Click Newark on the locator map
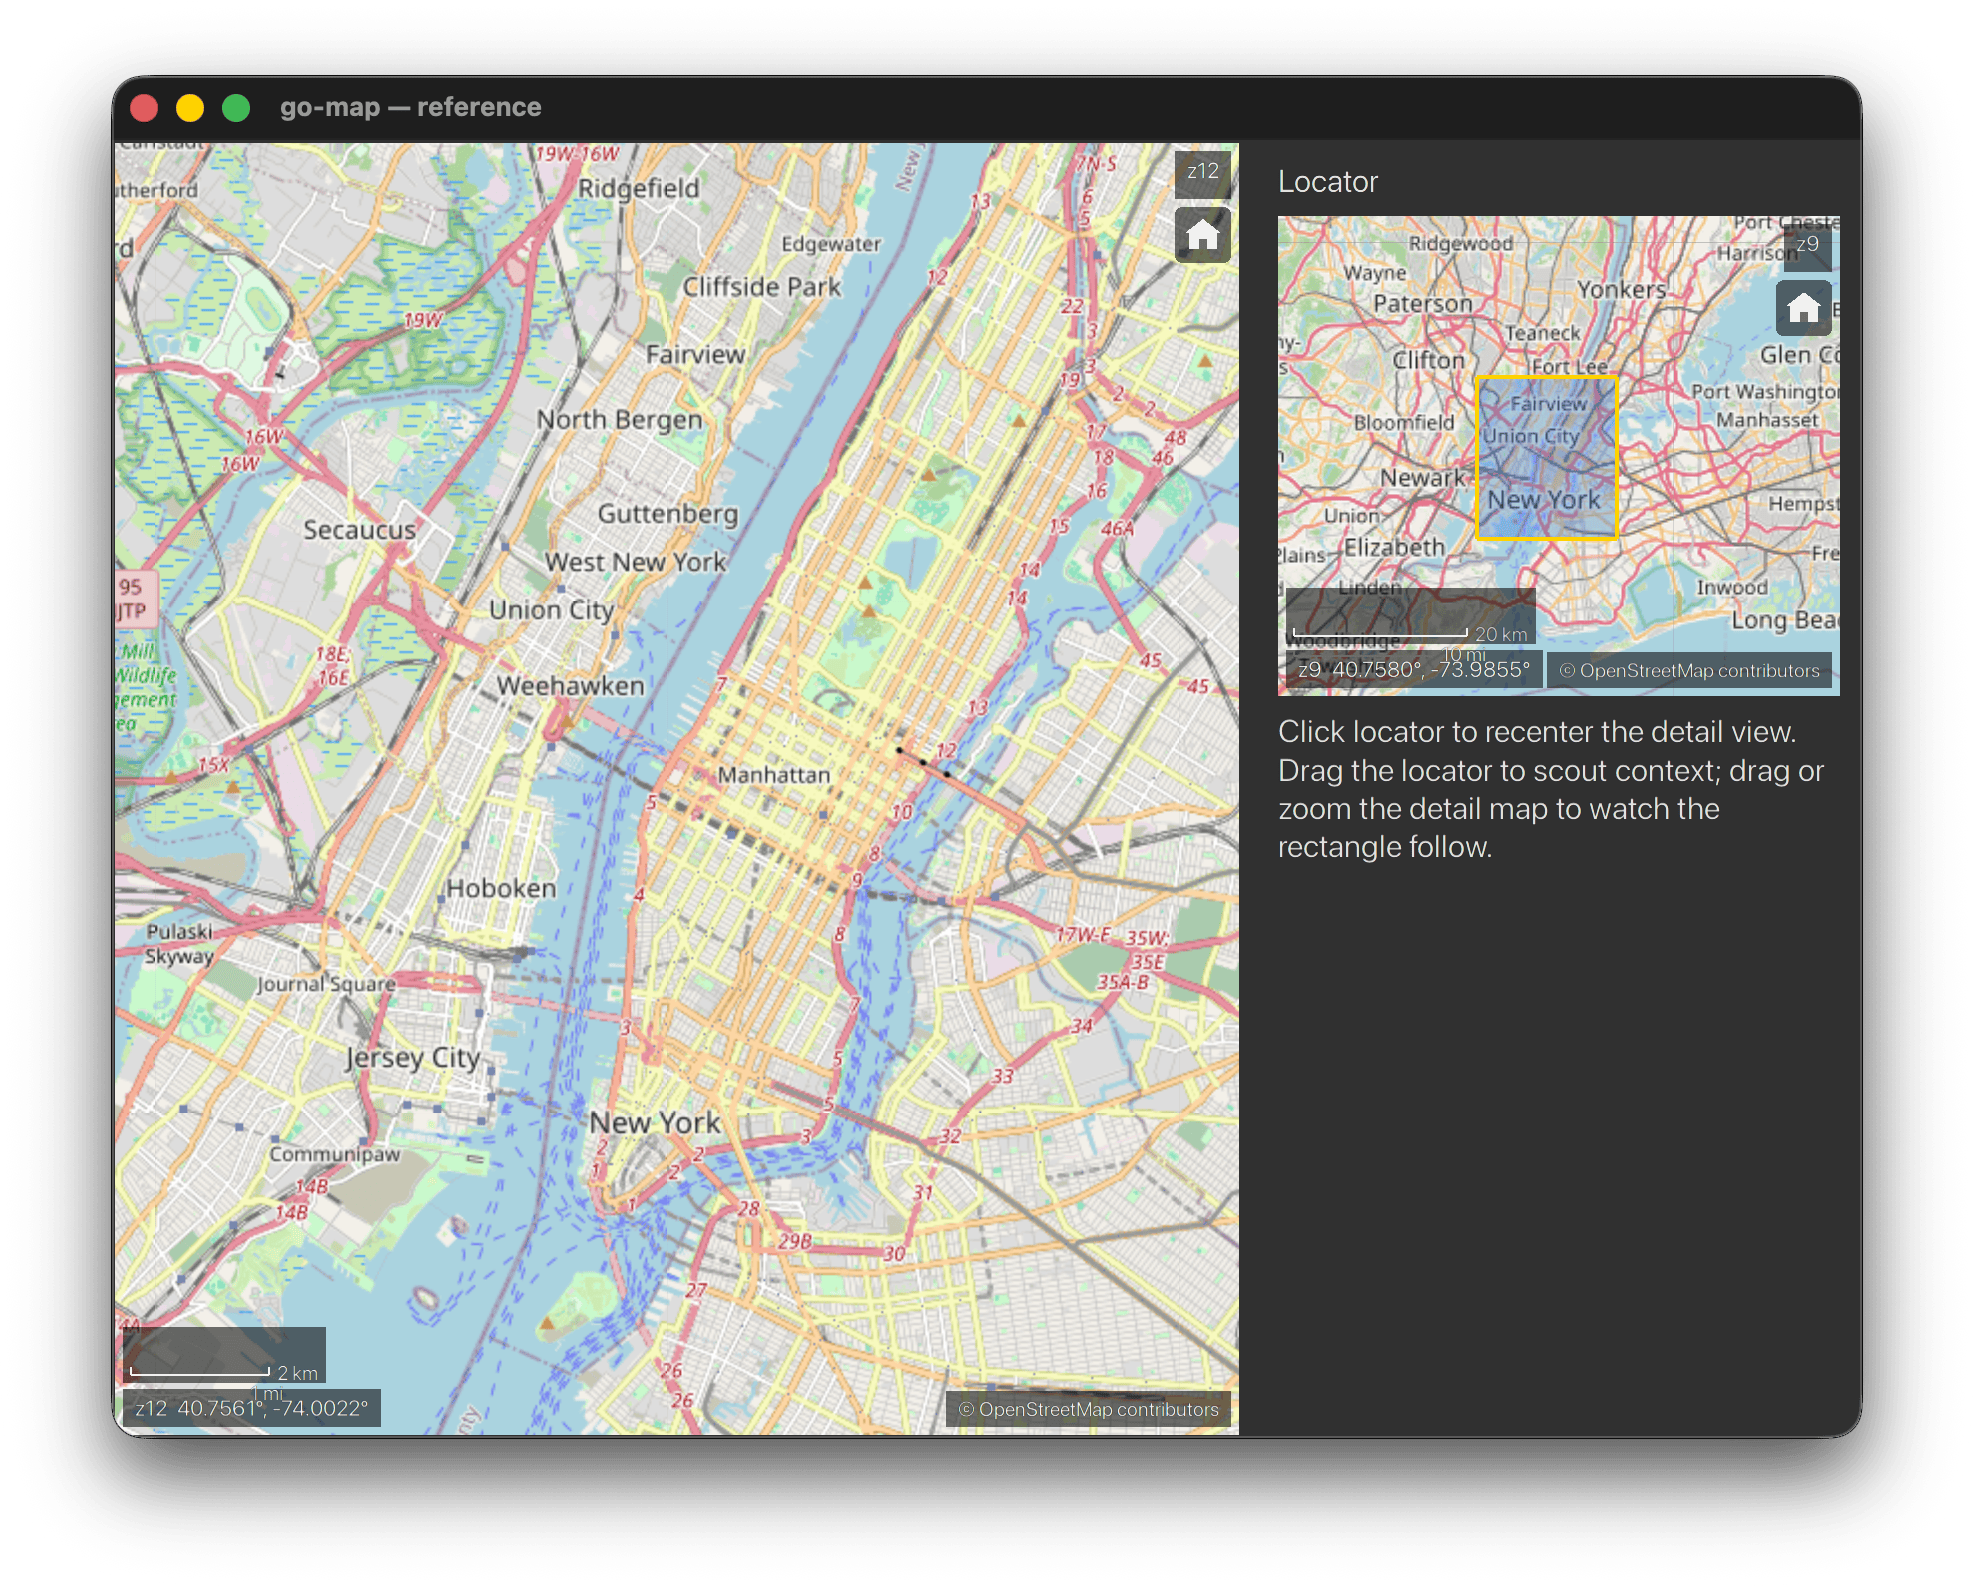Image resolution: width=1974 pixels, height=1586 pixels. coord(1422,478)
